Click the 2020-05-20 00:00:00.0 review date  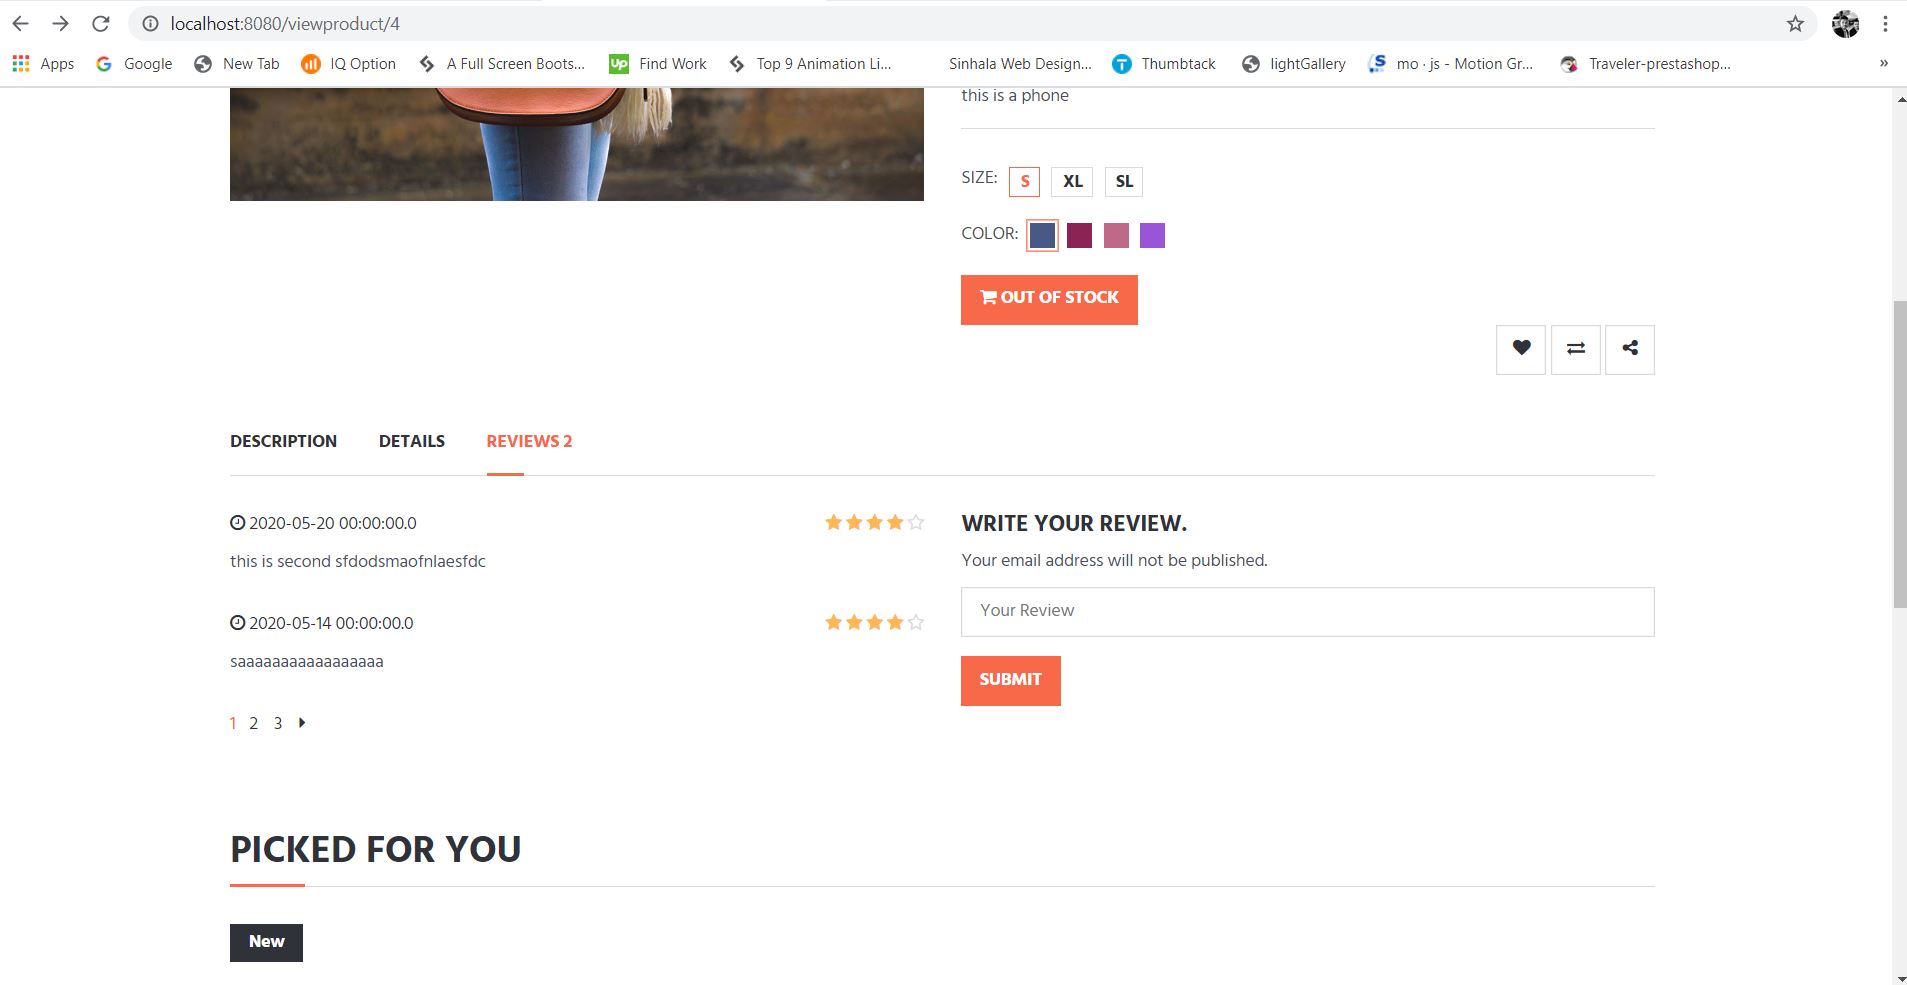(323, 524)
